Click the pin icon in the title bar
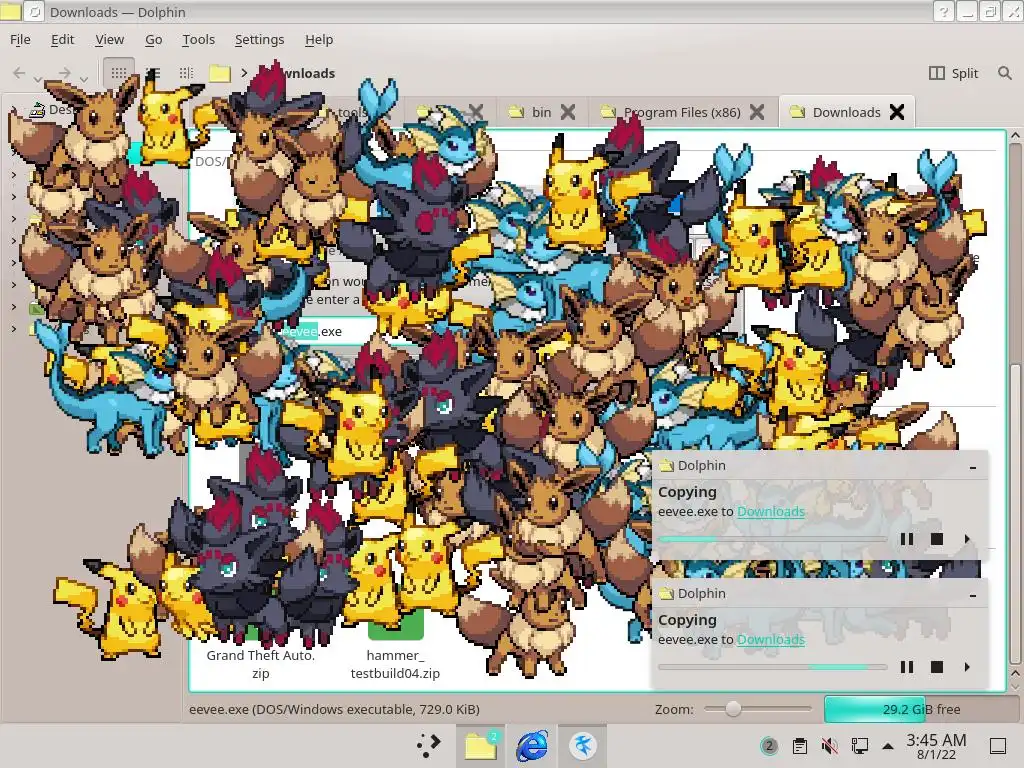The width and height of the screenshot is (1024, 768). point(35,12)
